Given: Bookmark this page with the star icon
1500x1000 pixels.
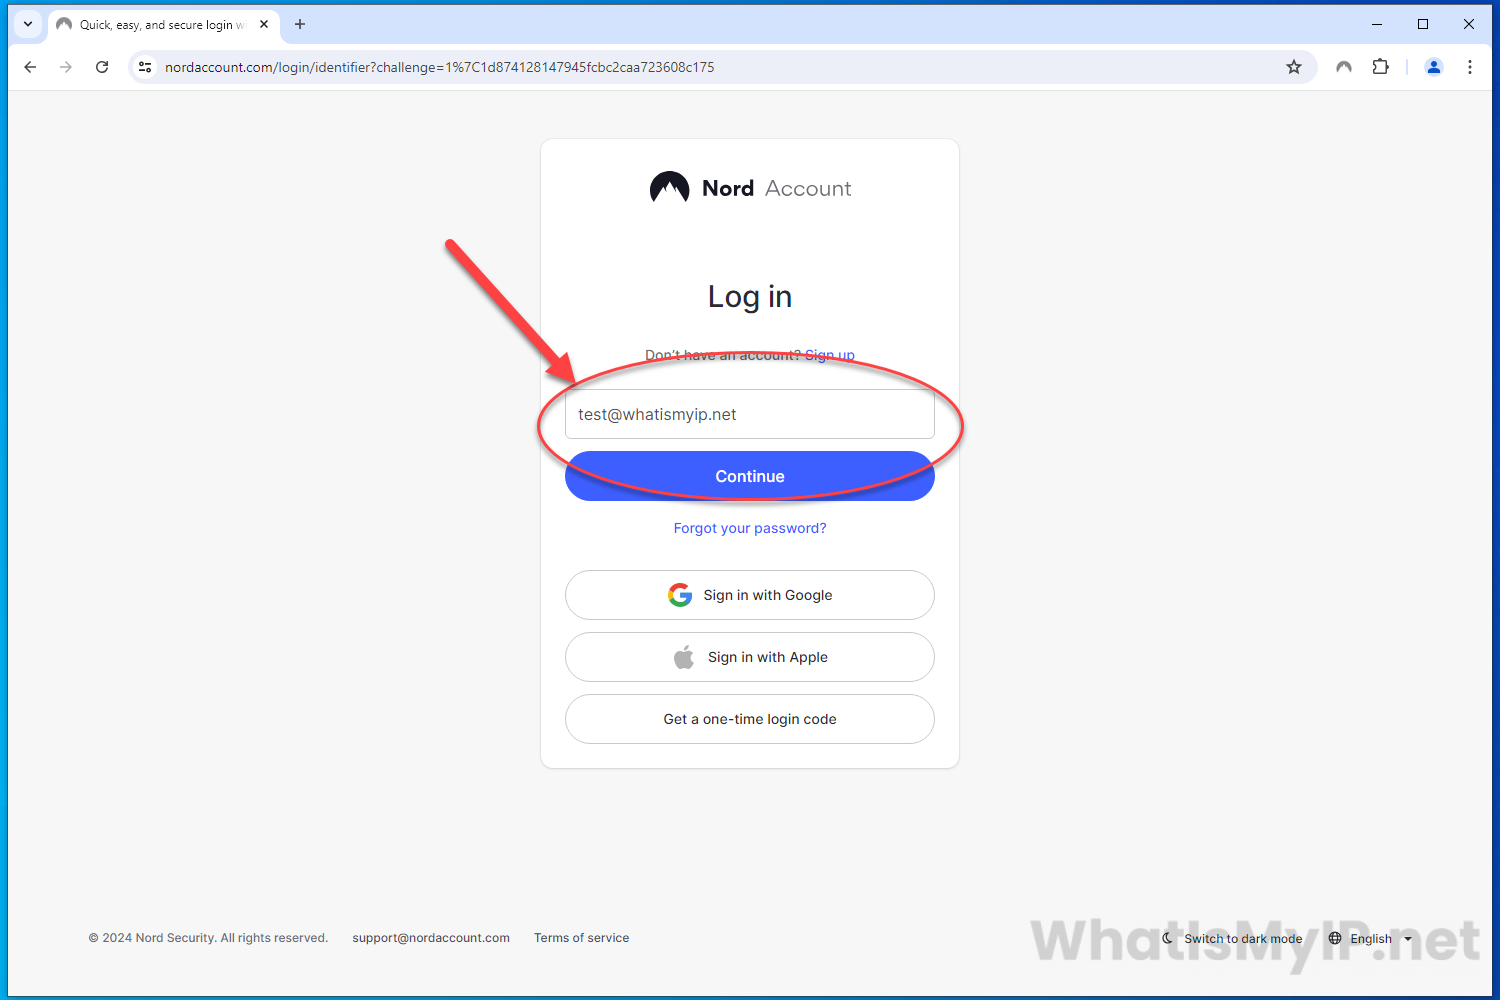Looking at the screenshot, I should click(1294, 67).
